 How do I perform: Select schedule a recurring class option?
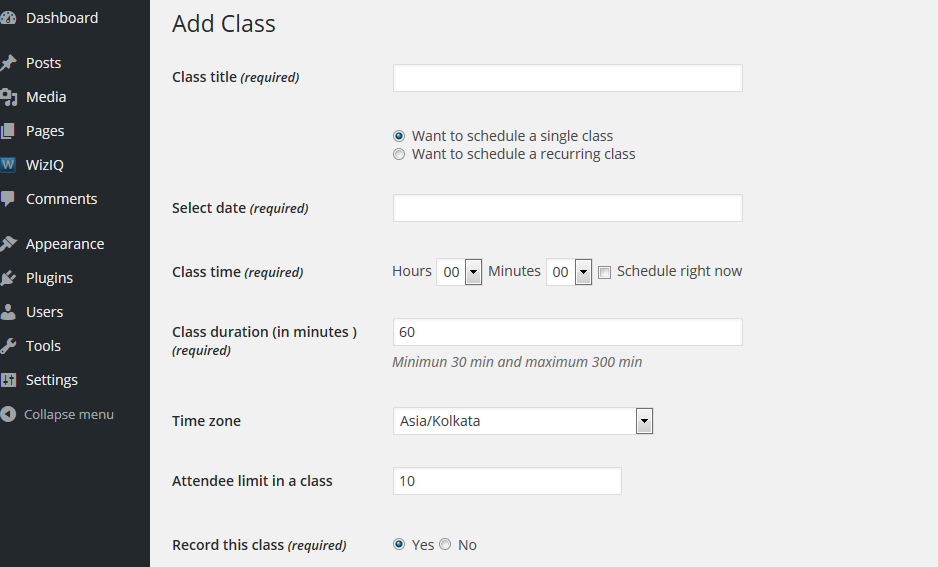(399, 154)
